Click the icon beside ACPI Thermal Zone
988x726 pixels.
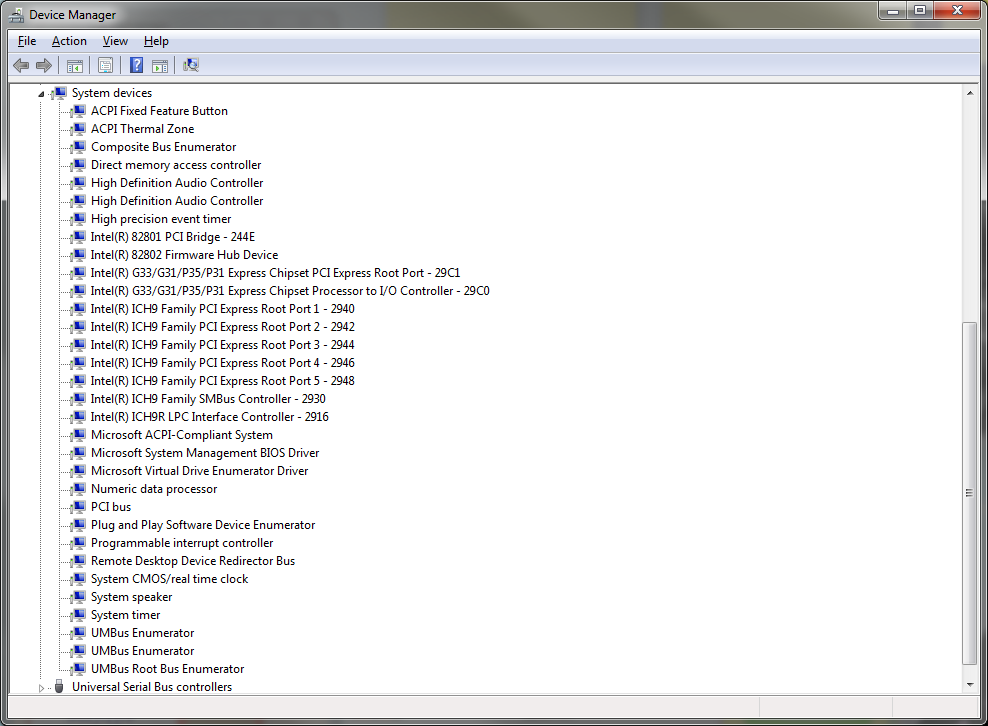pyautogui.click(x=79, y=129)
